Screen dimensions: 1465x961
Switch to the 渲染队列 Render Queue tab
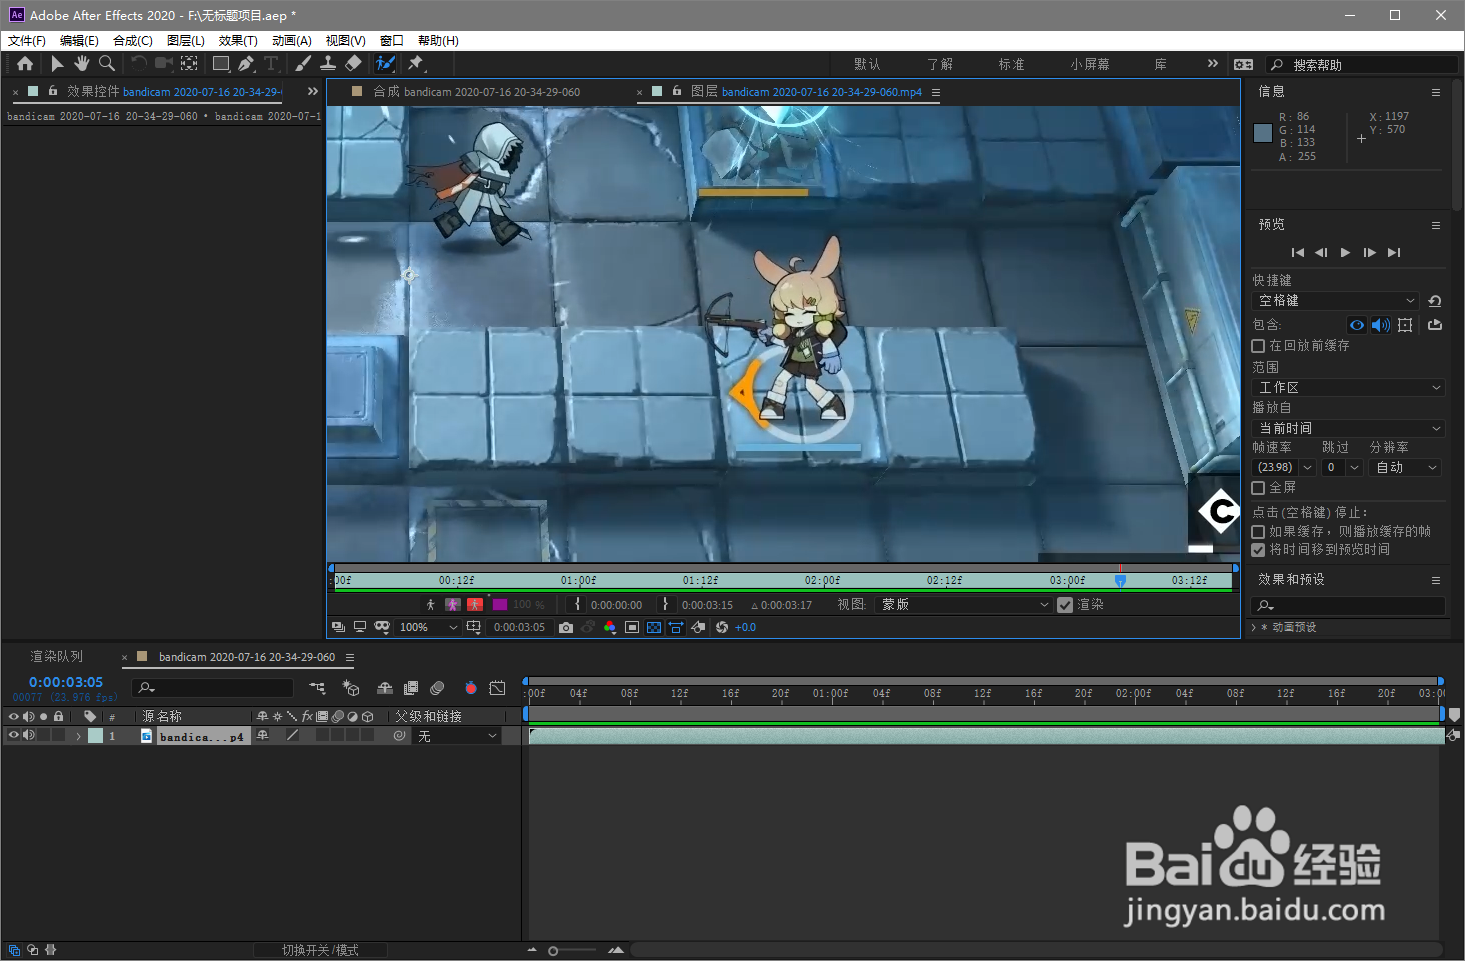[57, 657]
